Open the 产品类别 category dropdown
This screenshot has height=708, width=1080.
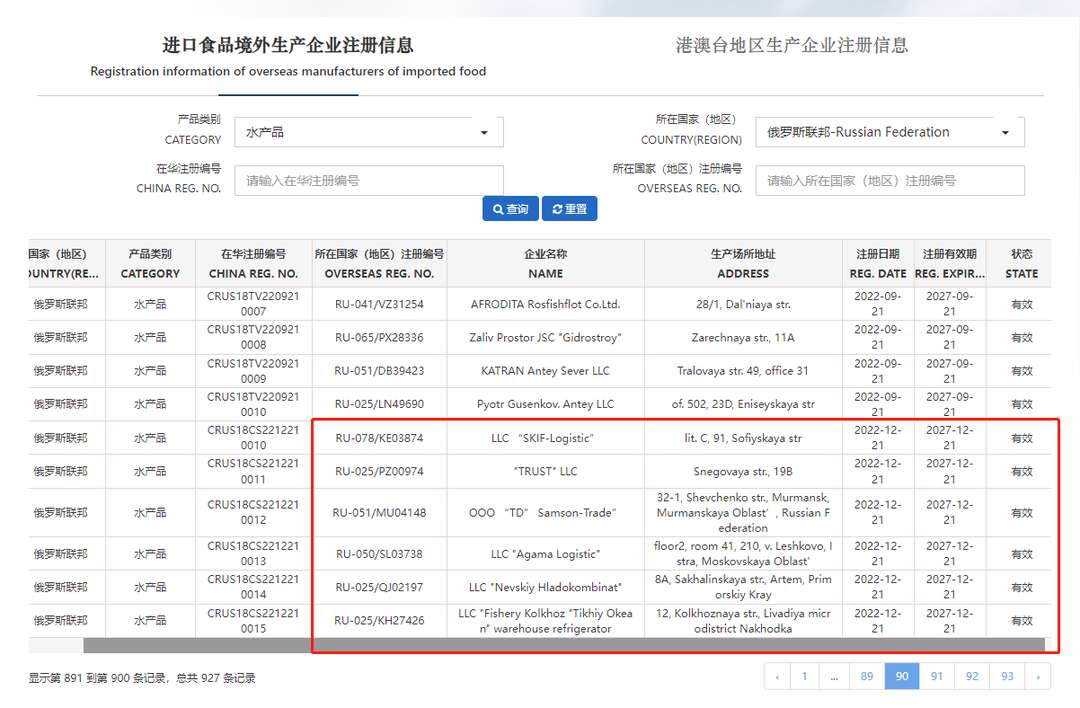click(x=369, y=132)
